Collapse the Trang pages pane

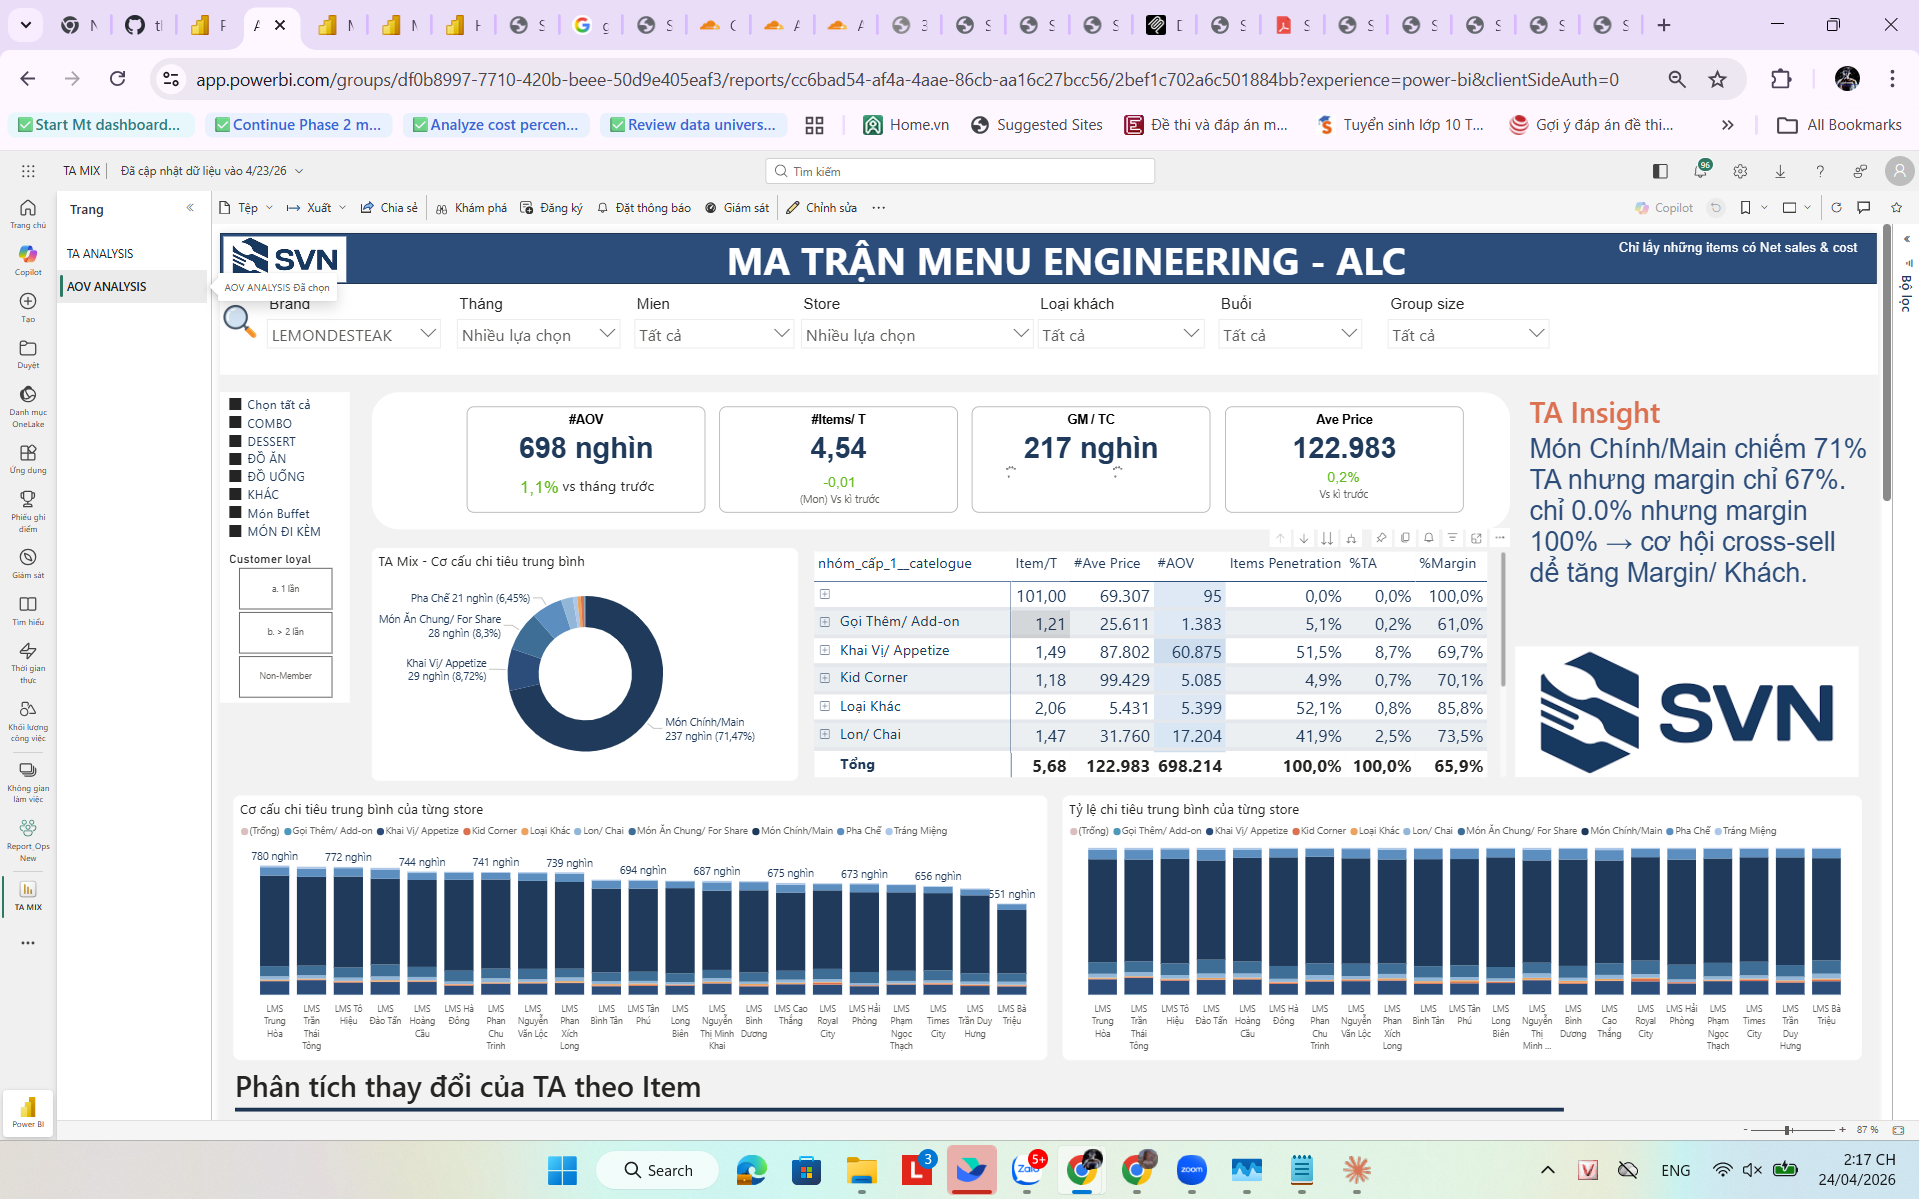[x=190, y=208]
